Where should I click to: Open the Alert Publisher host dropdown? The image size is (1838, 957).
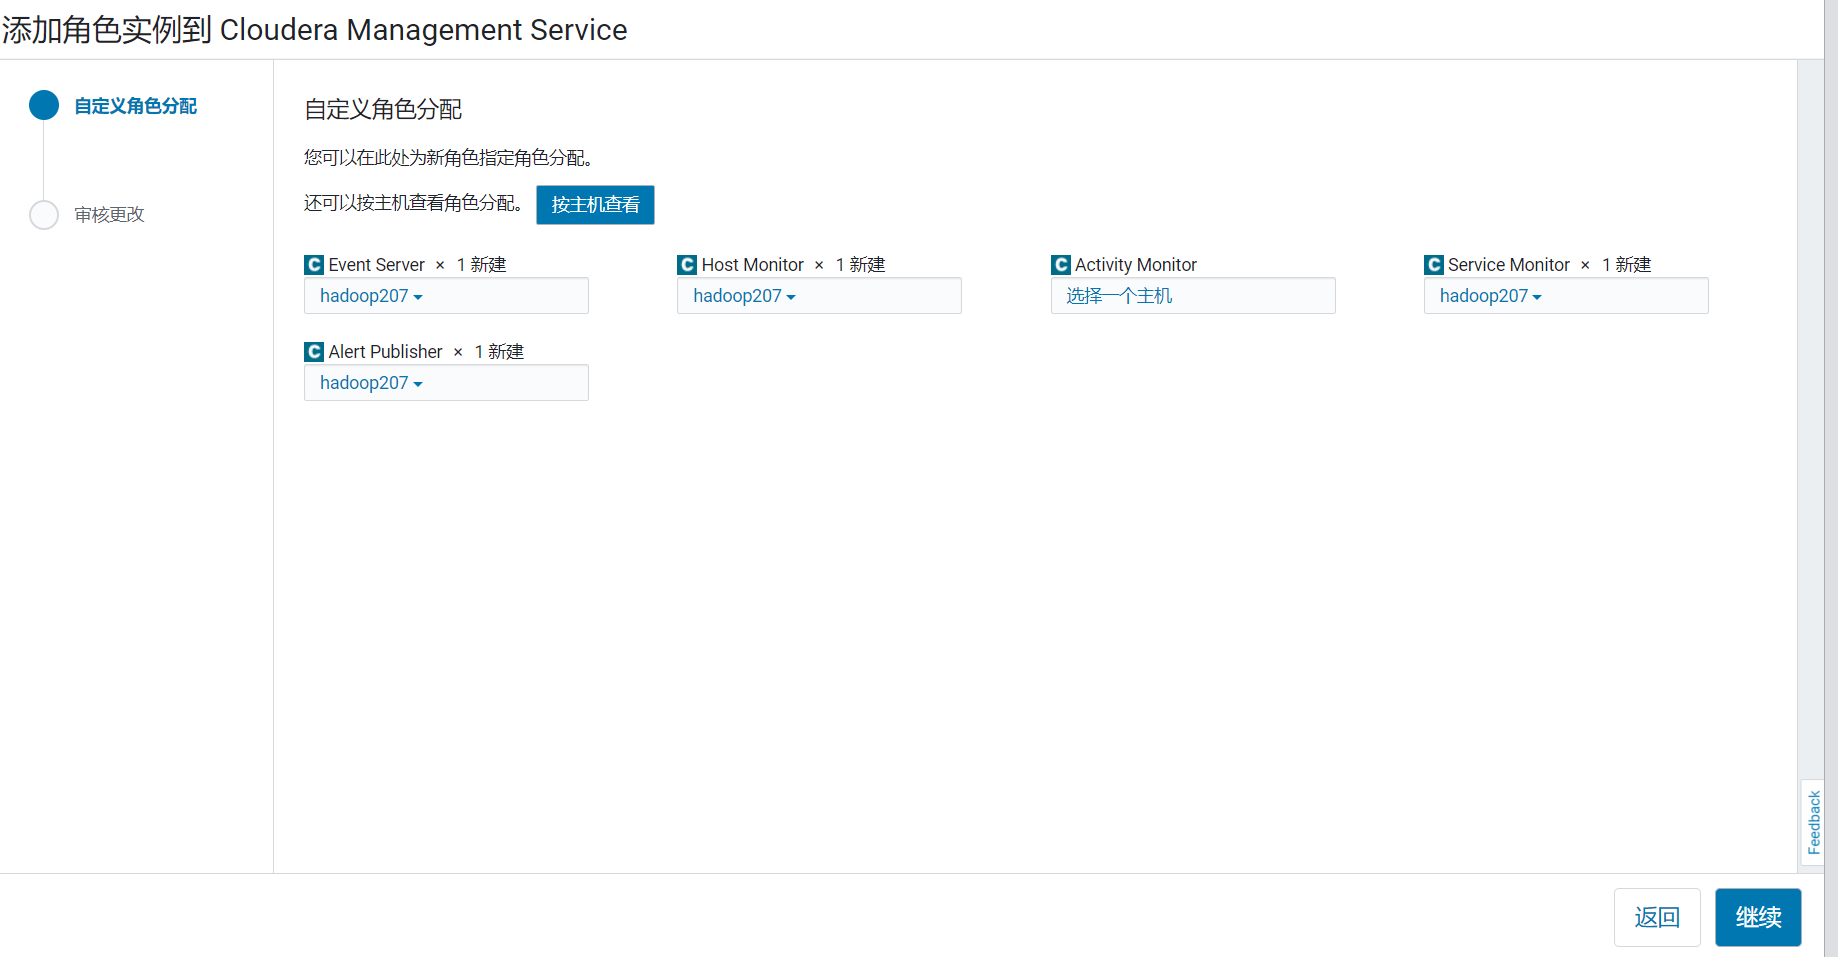(x=446, y=383)
